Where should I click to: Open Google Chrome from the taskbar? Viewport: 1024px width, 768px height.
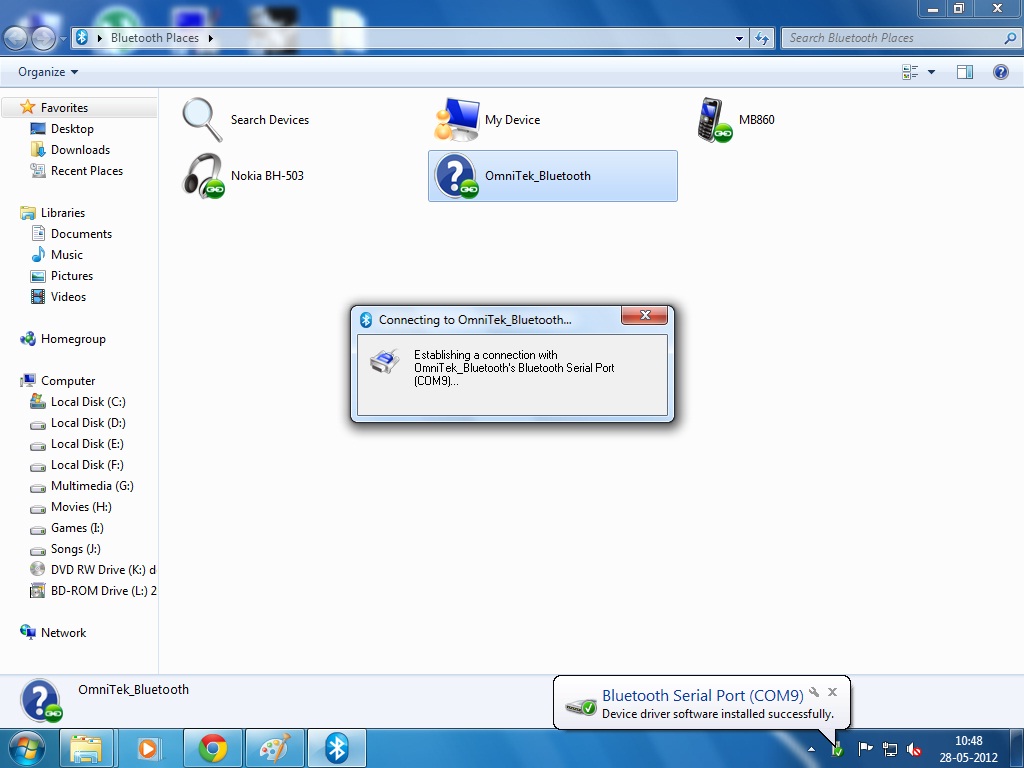pos(212,748)
